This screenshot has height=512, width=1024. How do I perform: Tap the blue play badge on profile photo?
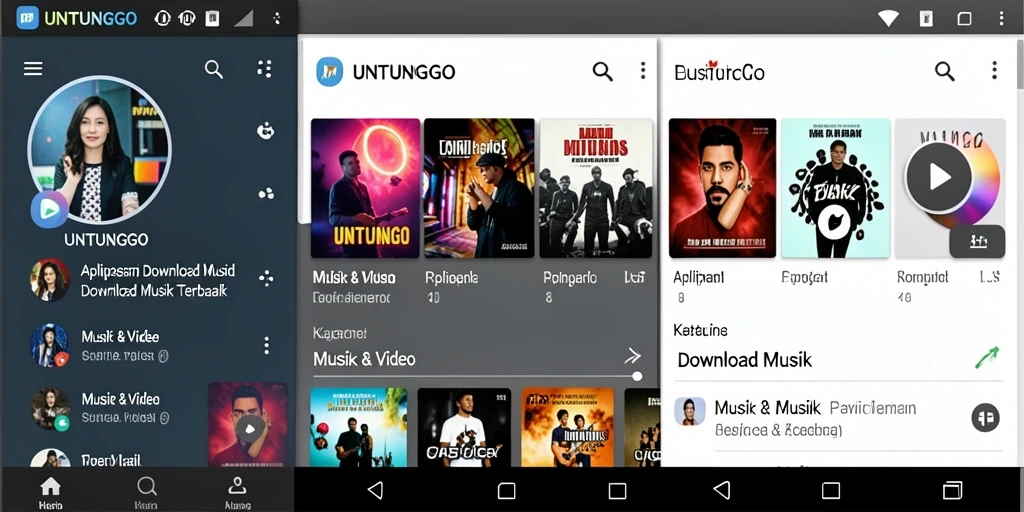coord(50,209)
